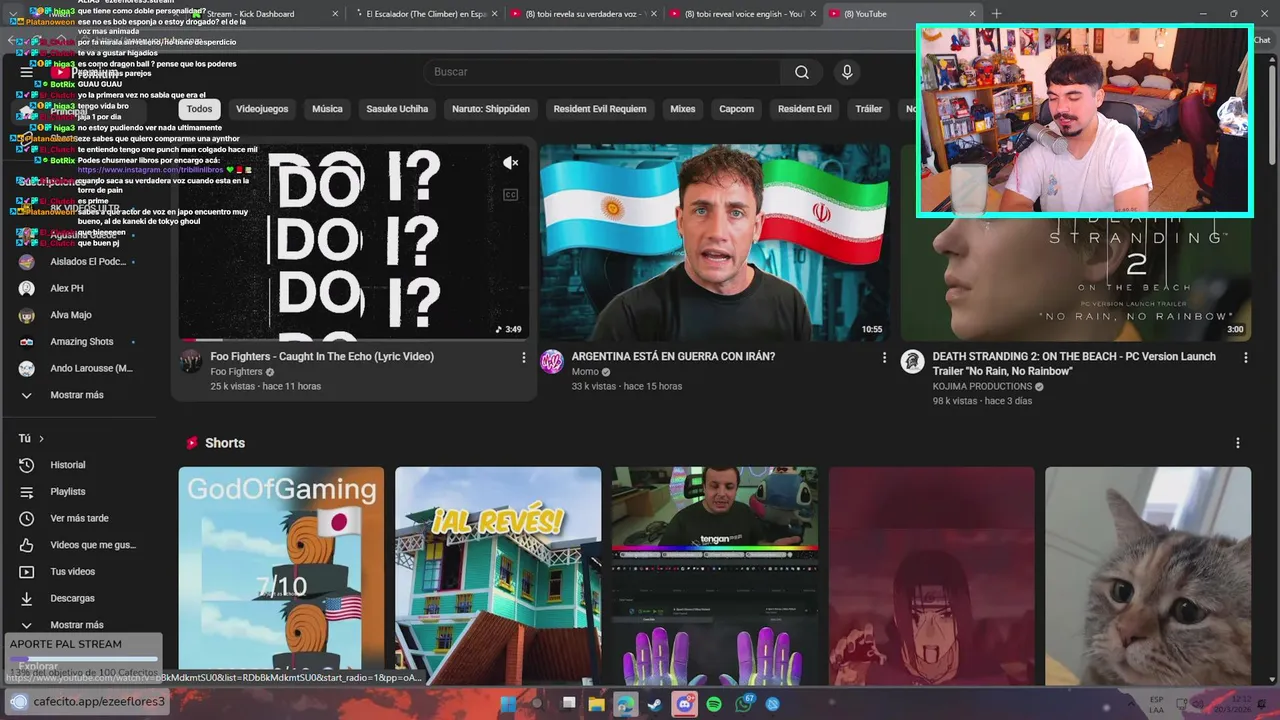1280x720 pixels.
Task: Open ARGENTINA ESTÁ EN GUERRA CON IRÁN title
Action: tap(673, 356)
